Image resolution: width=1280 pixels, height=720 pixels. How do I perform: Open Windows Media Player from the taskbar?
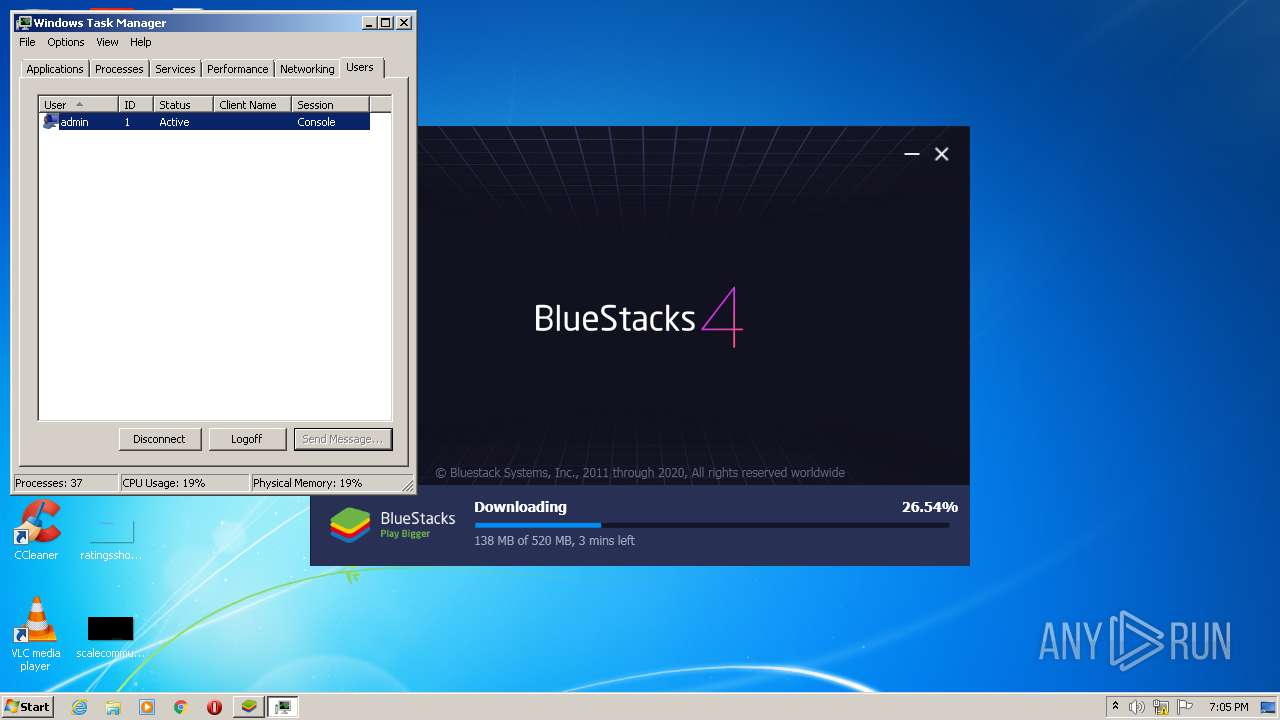[x=147, y=707]
